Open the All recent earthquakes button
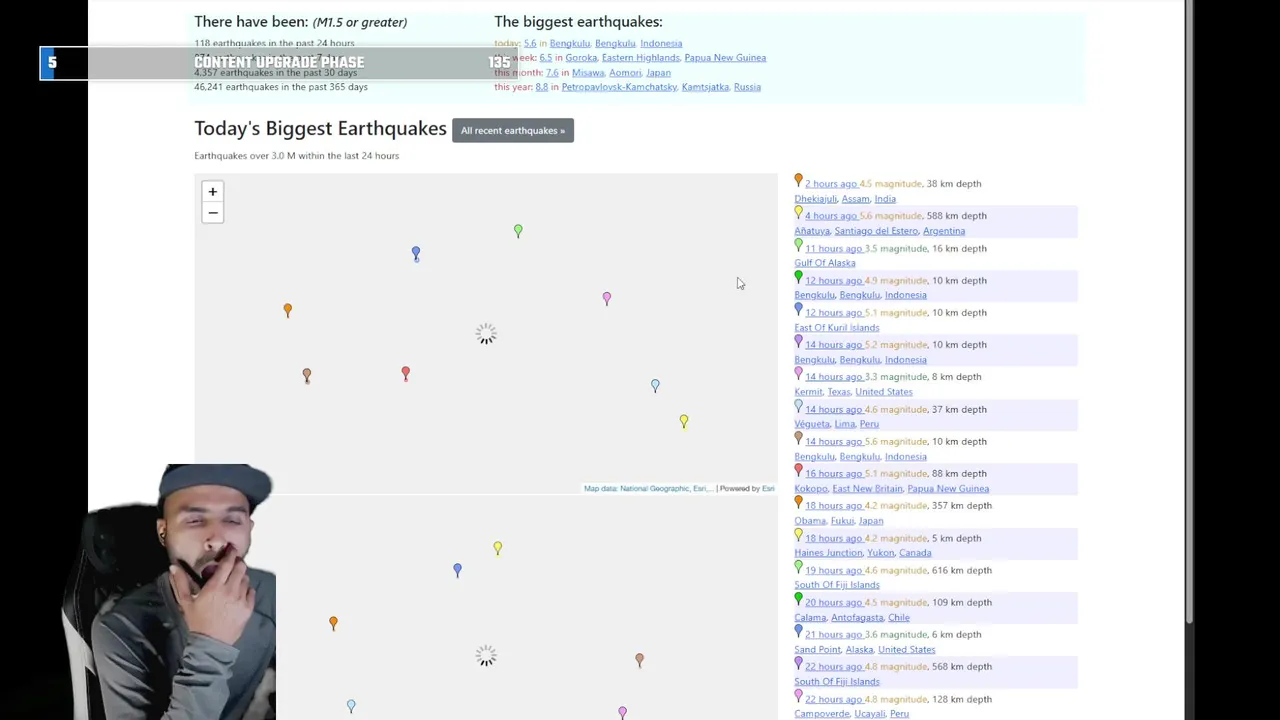Viewport: 1280px width, 720px height. (513, 130)
